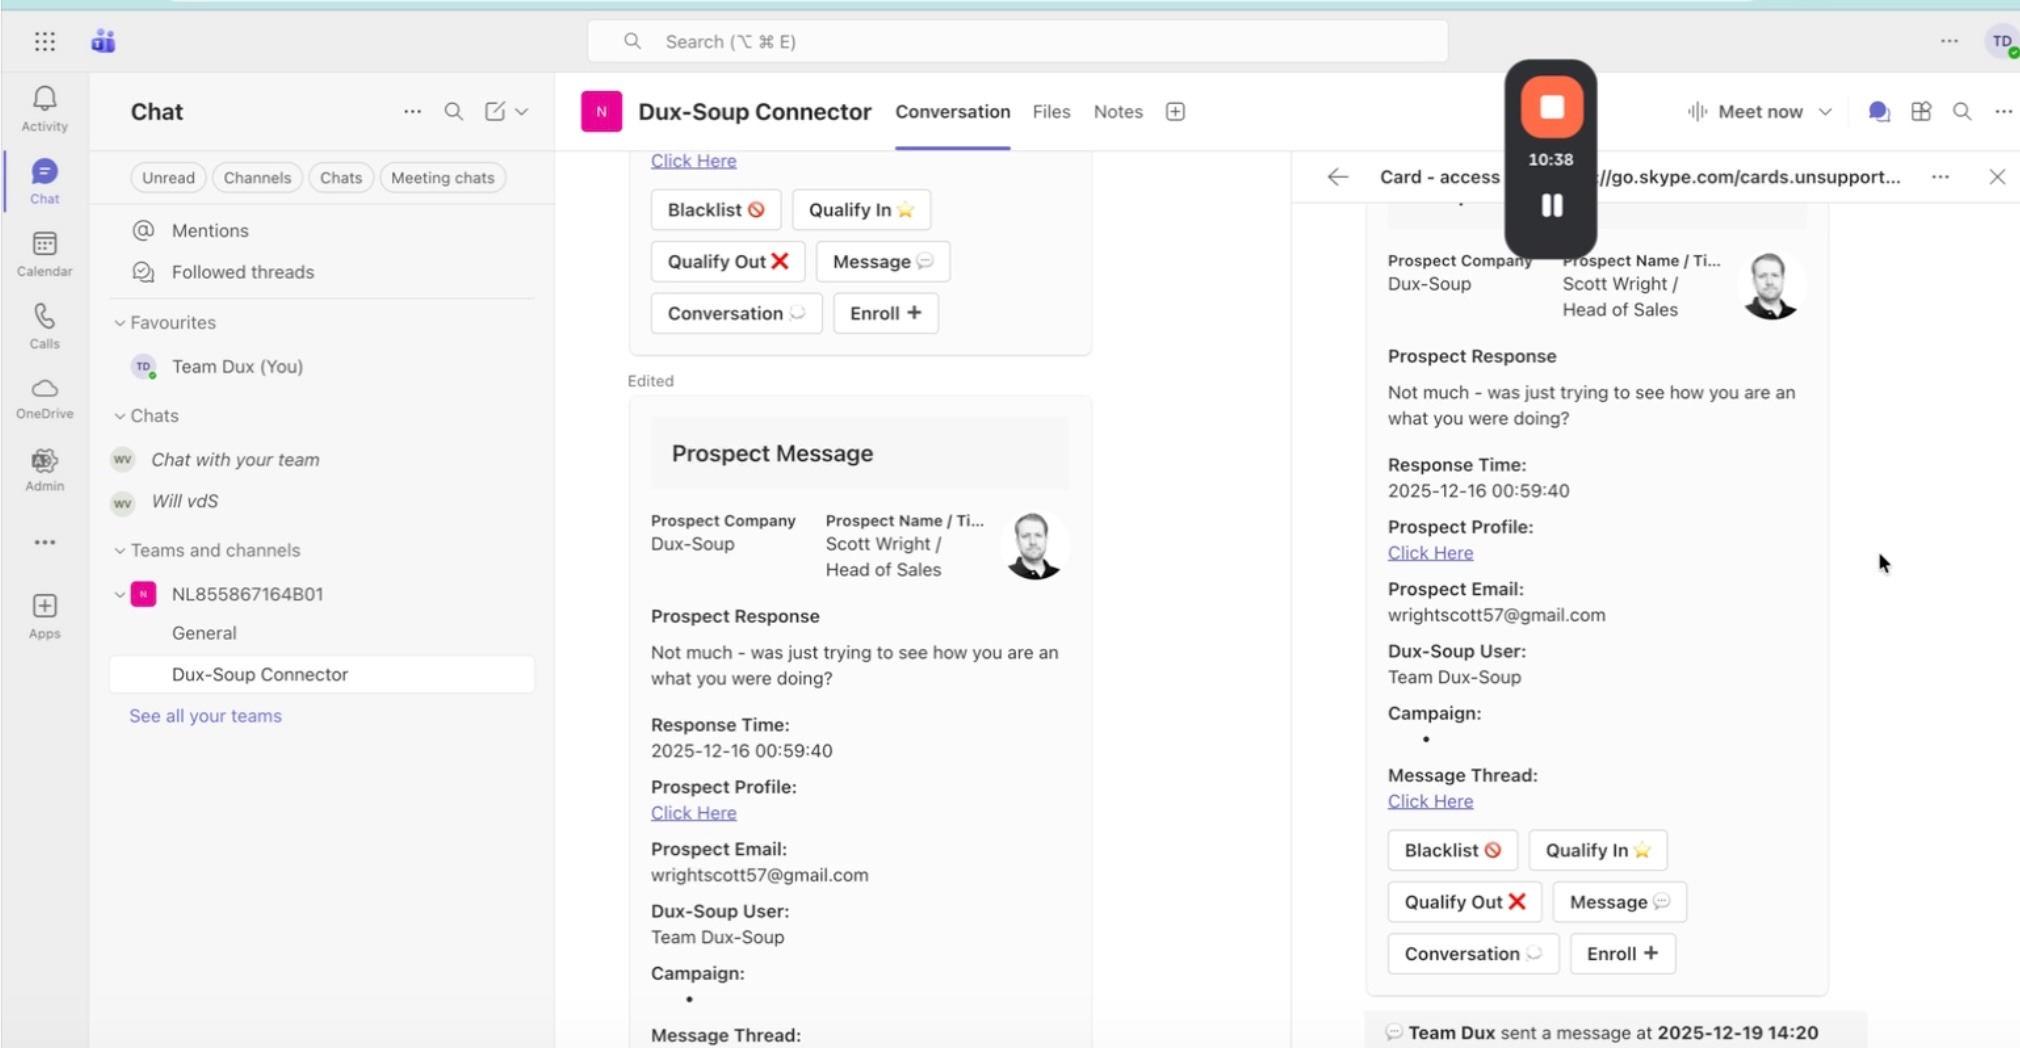Viewport: 2020px width, 1048px height.
Task: Open Chat pane more options ellipsis
Action: click(x=412, y=111)
